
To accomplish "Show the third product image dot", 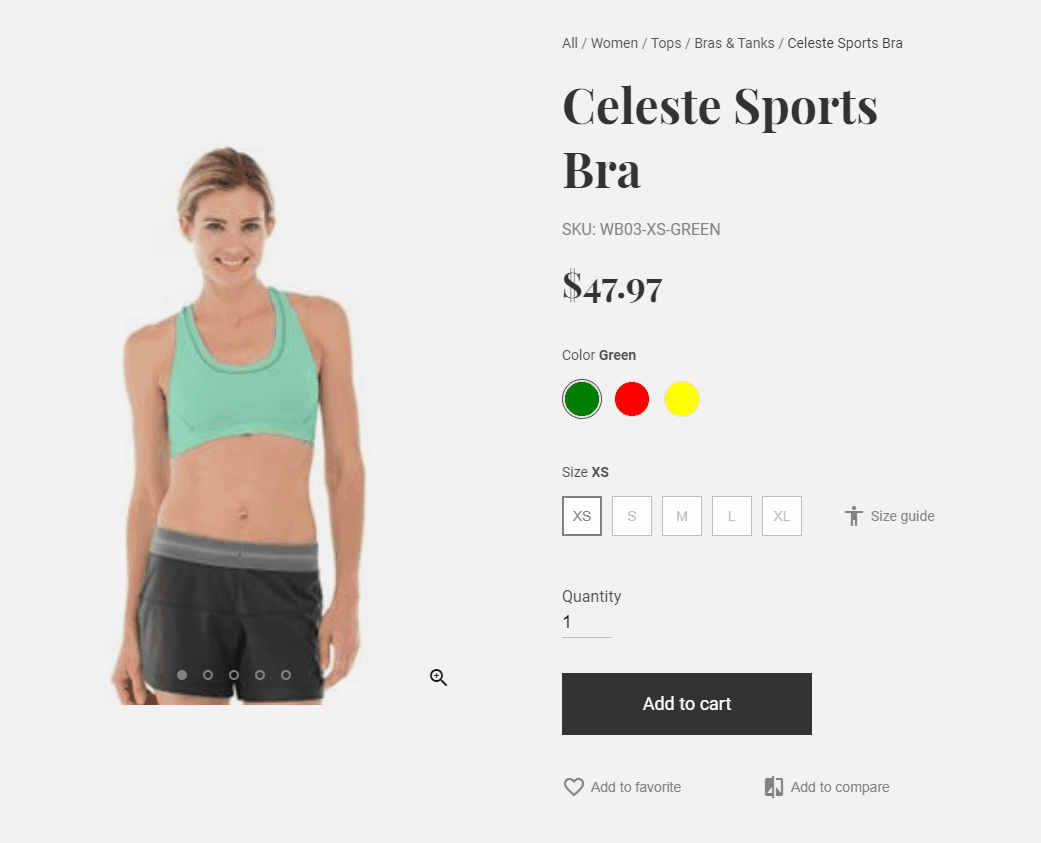I will point(234,674).
